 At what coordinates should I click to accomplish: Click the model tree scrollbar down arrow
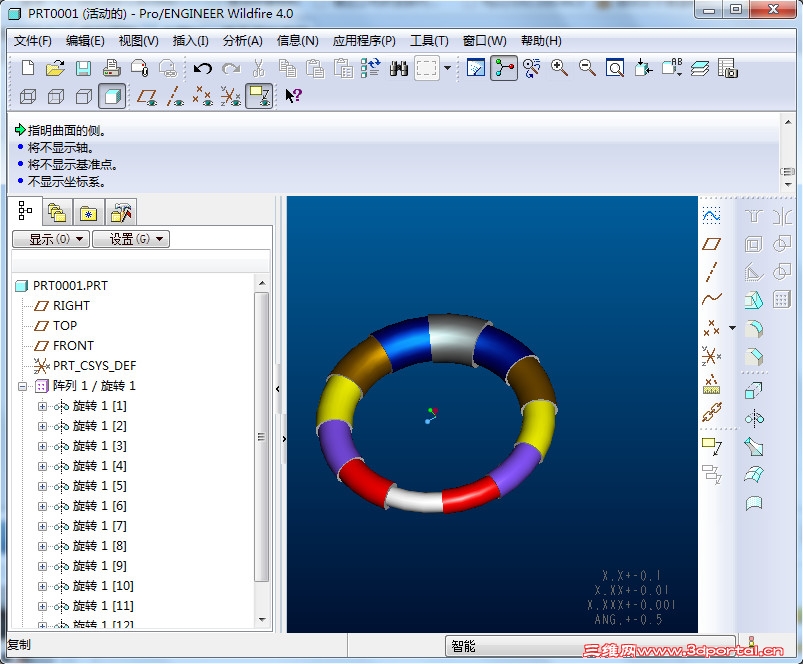click(262, 620)
